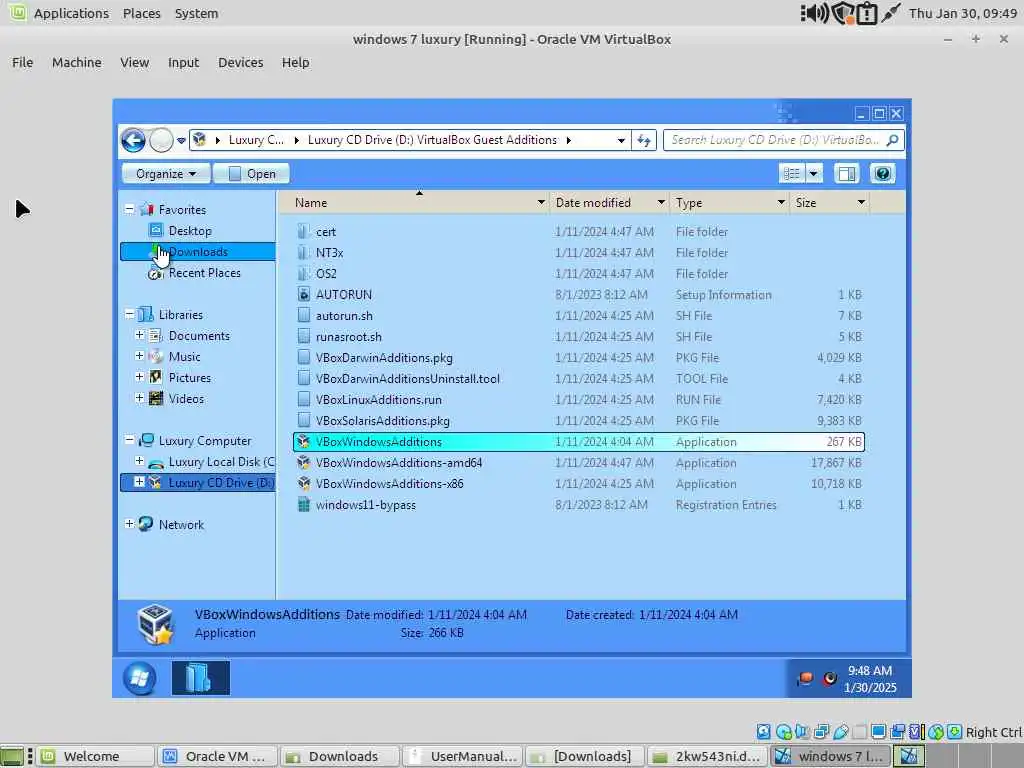Click the Explorer Forward navigation button
This screenshot has width=1024, height=768.
(161, 140)
